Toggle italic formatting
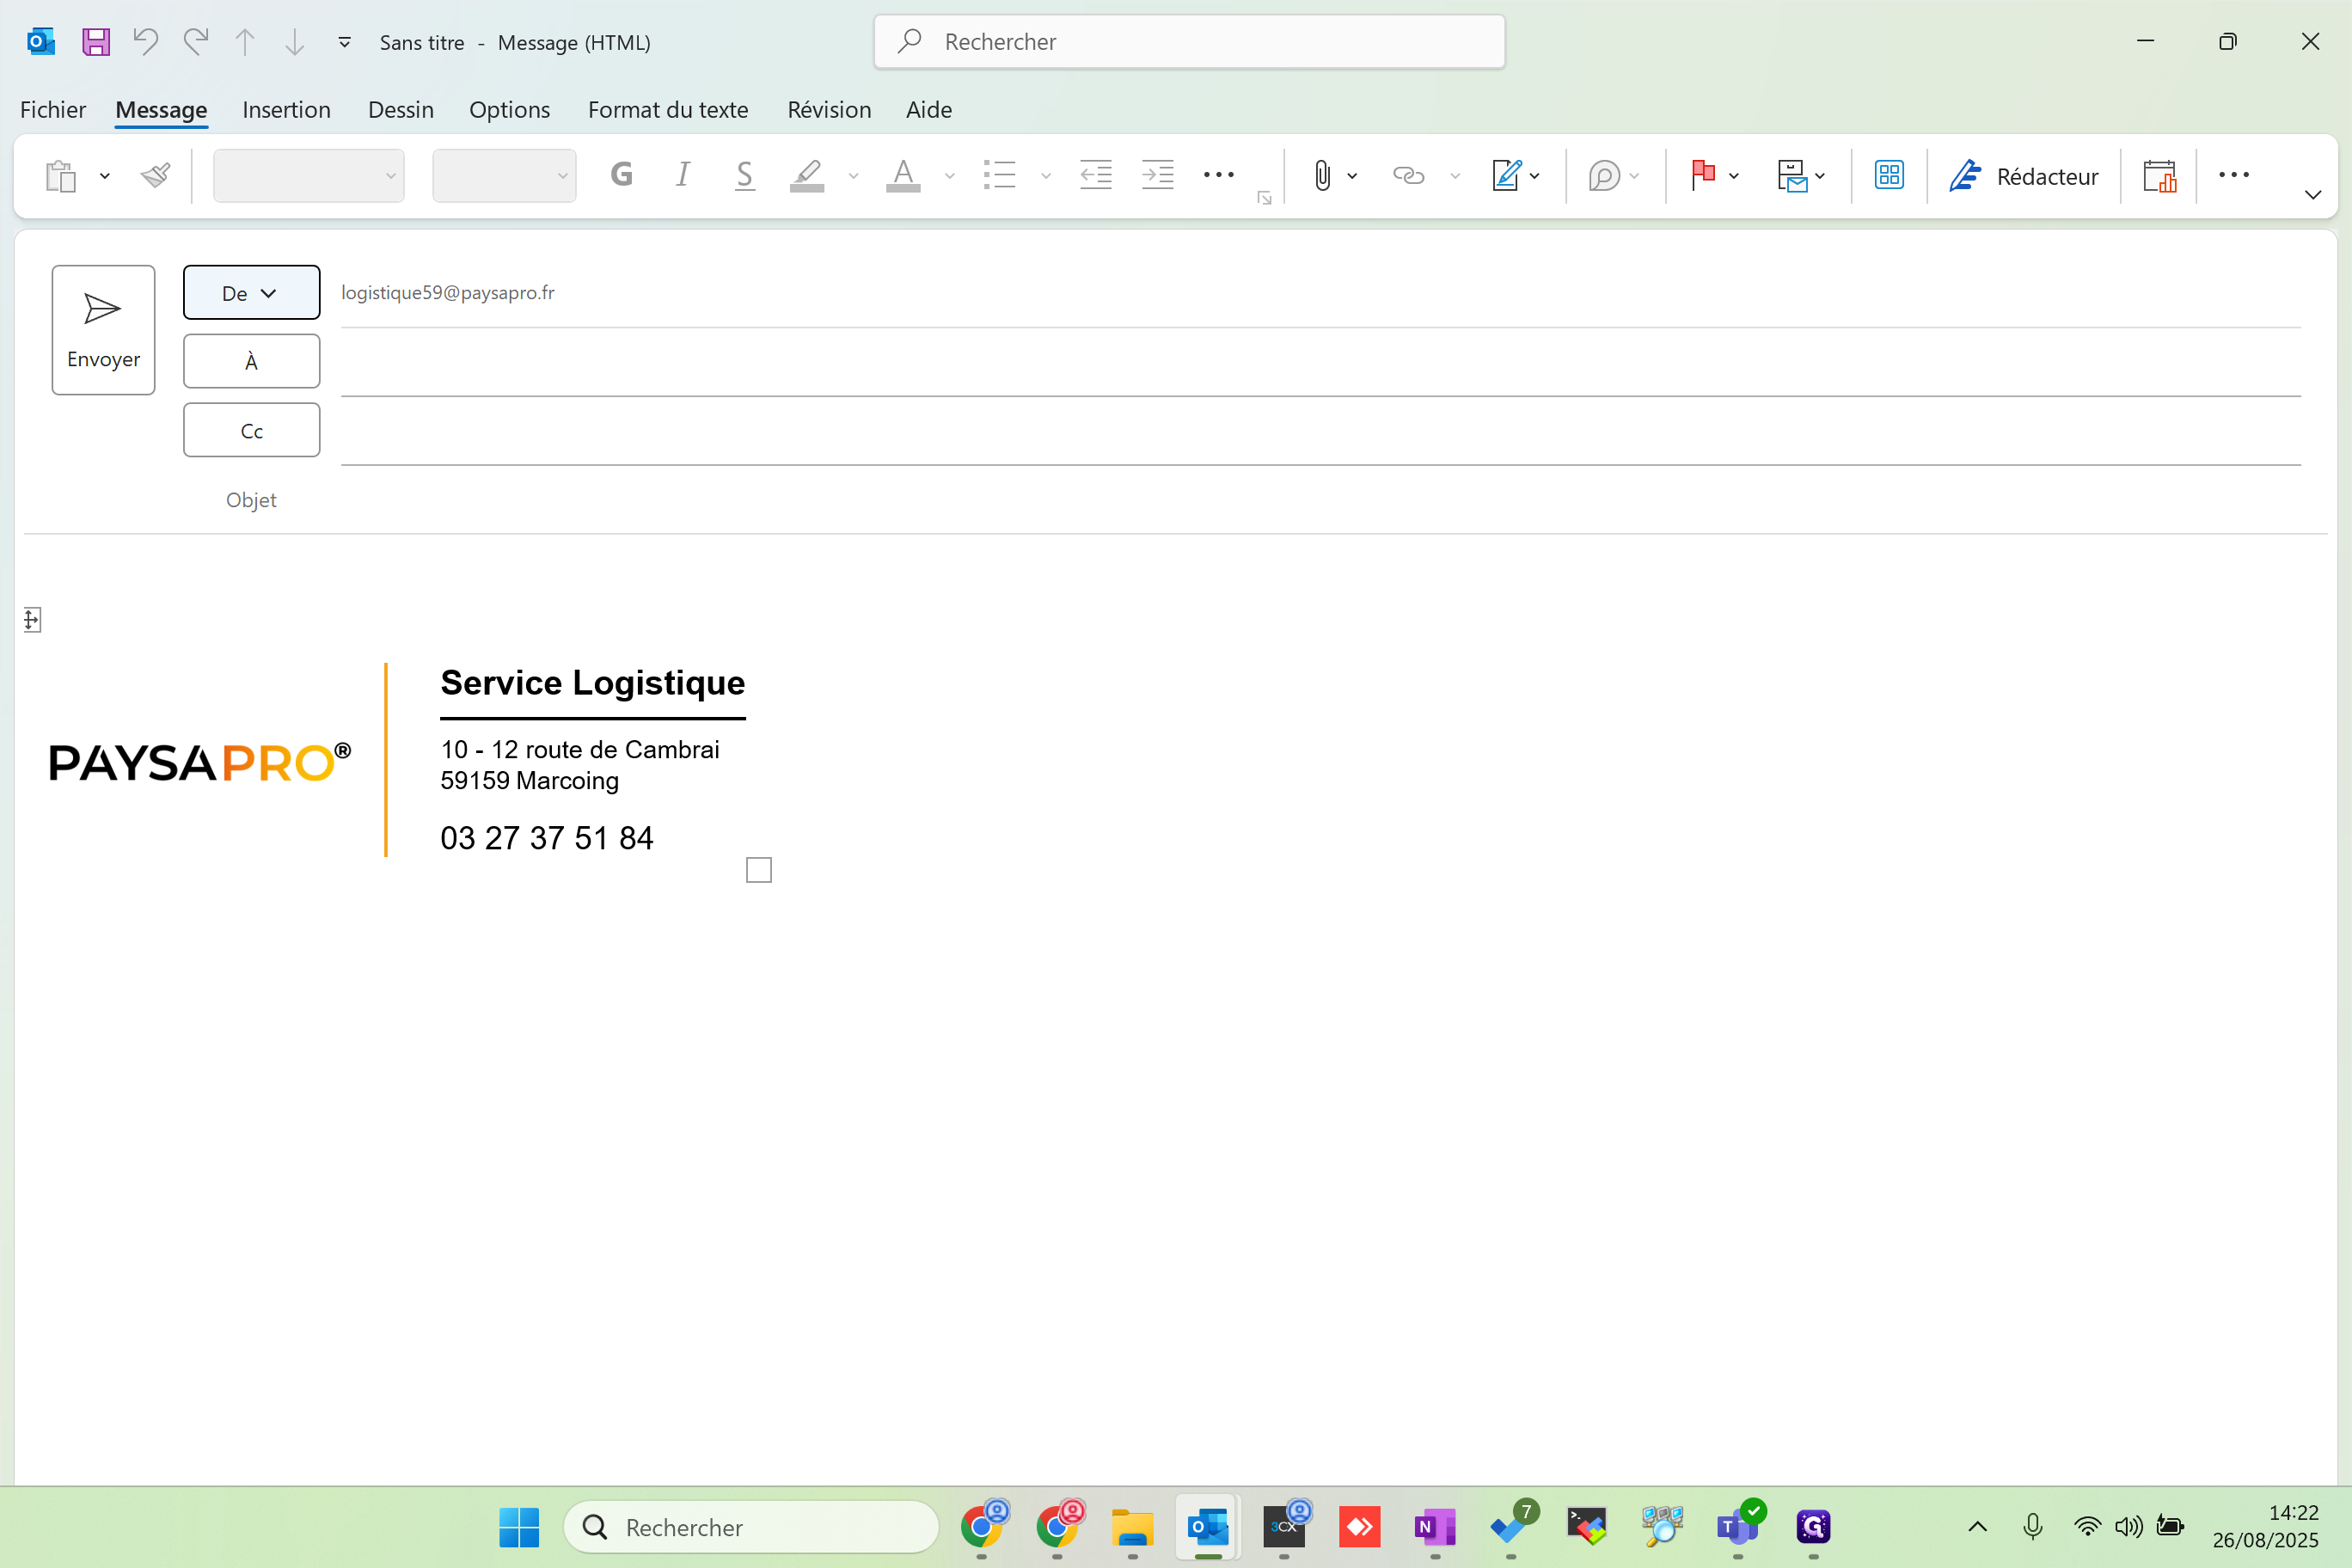2352x1568 pixels. pos(683,175)
